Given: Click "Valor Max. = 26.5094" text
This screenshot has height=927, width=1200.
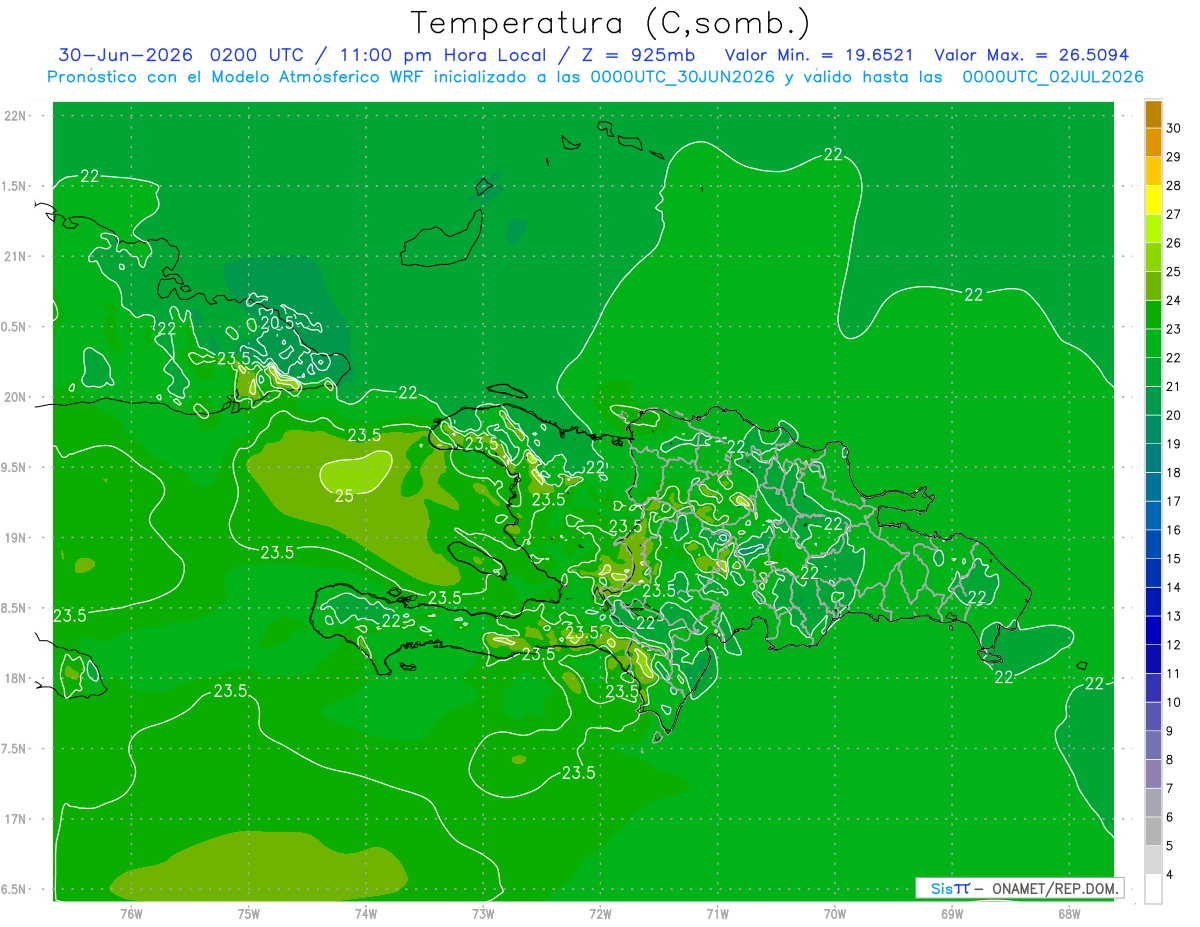Looking at the screenshot, I should coord(1031,55).
